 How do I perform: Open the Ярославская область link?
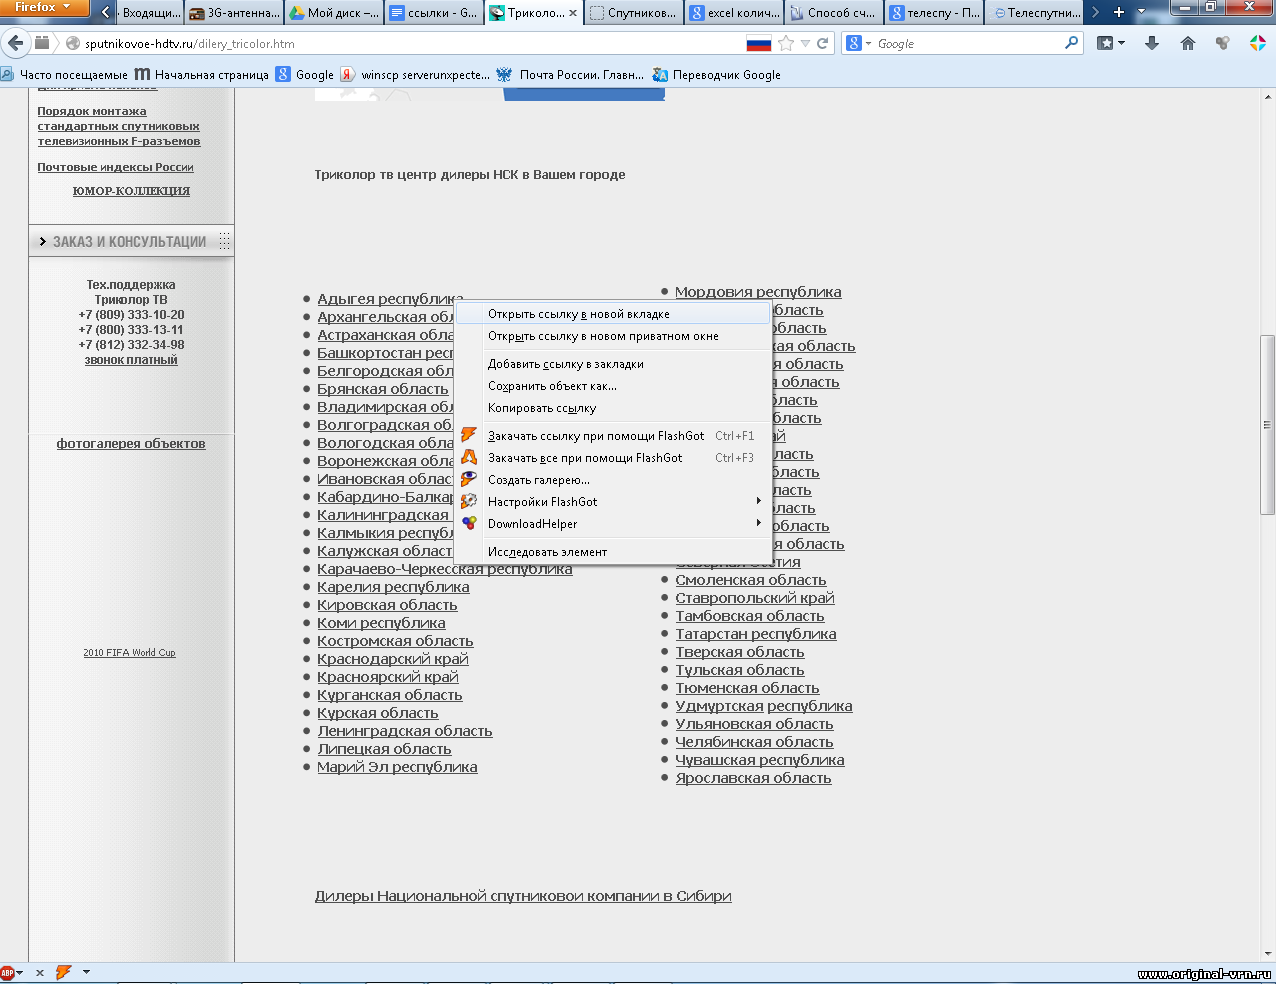click(753, 778)
